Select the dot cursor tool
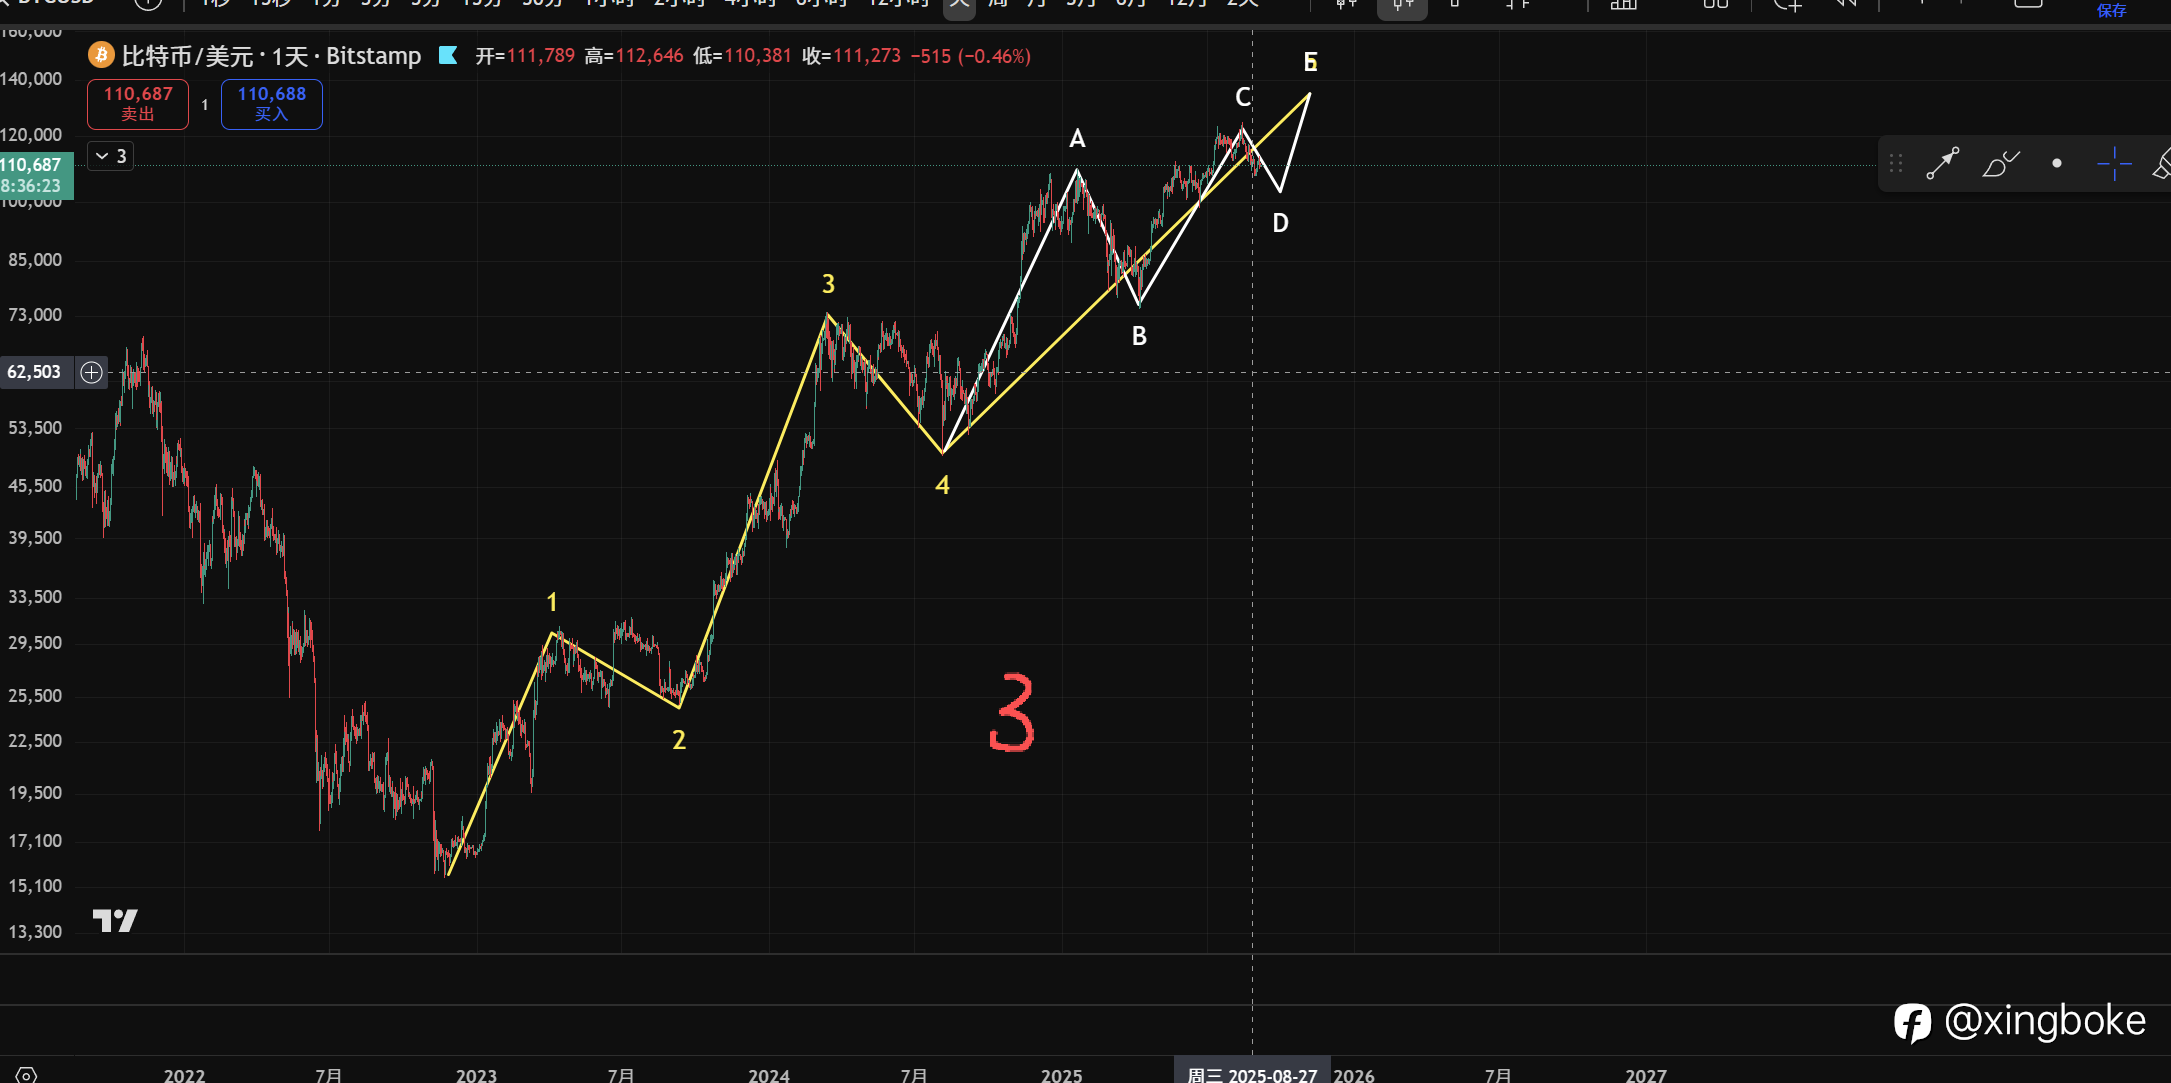The width and height of the screenshot is (2171, 1083). pyautogui.click(x=2057, y=163)
